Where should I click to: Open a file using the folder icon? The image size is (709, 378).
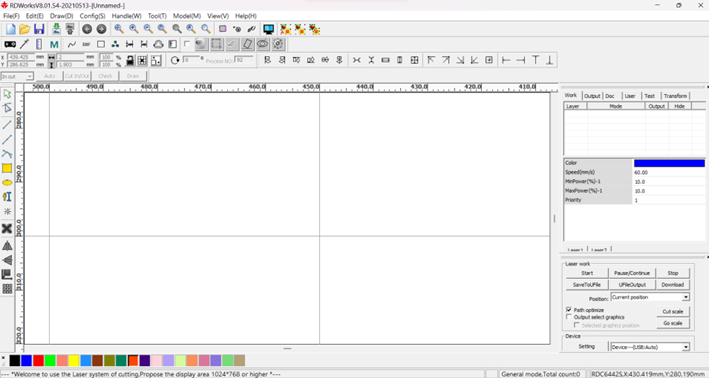(x=24, y=29)
